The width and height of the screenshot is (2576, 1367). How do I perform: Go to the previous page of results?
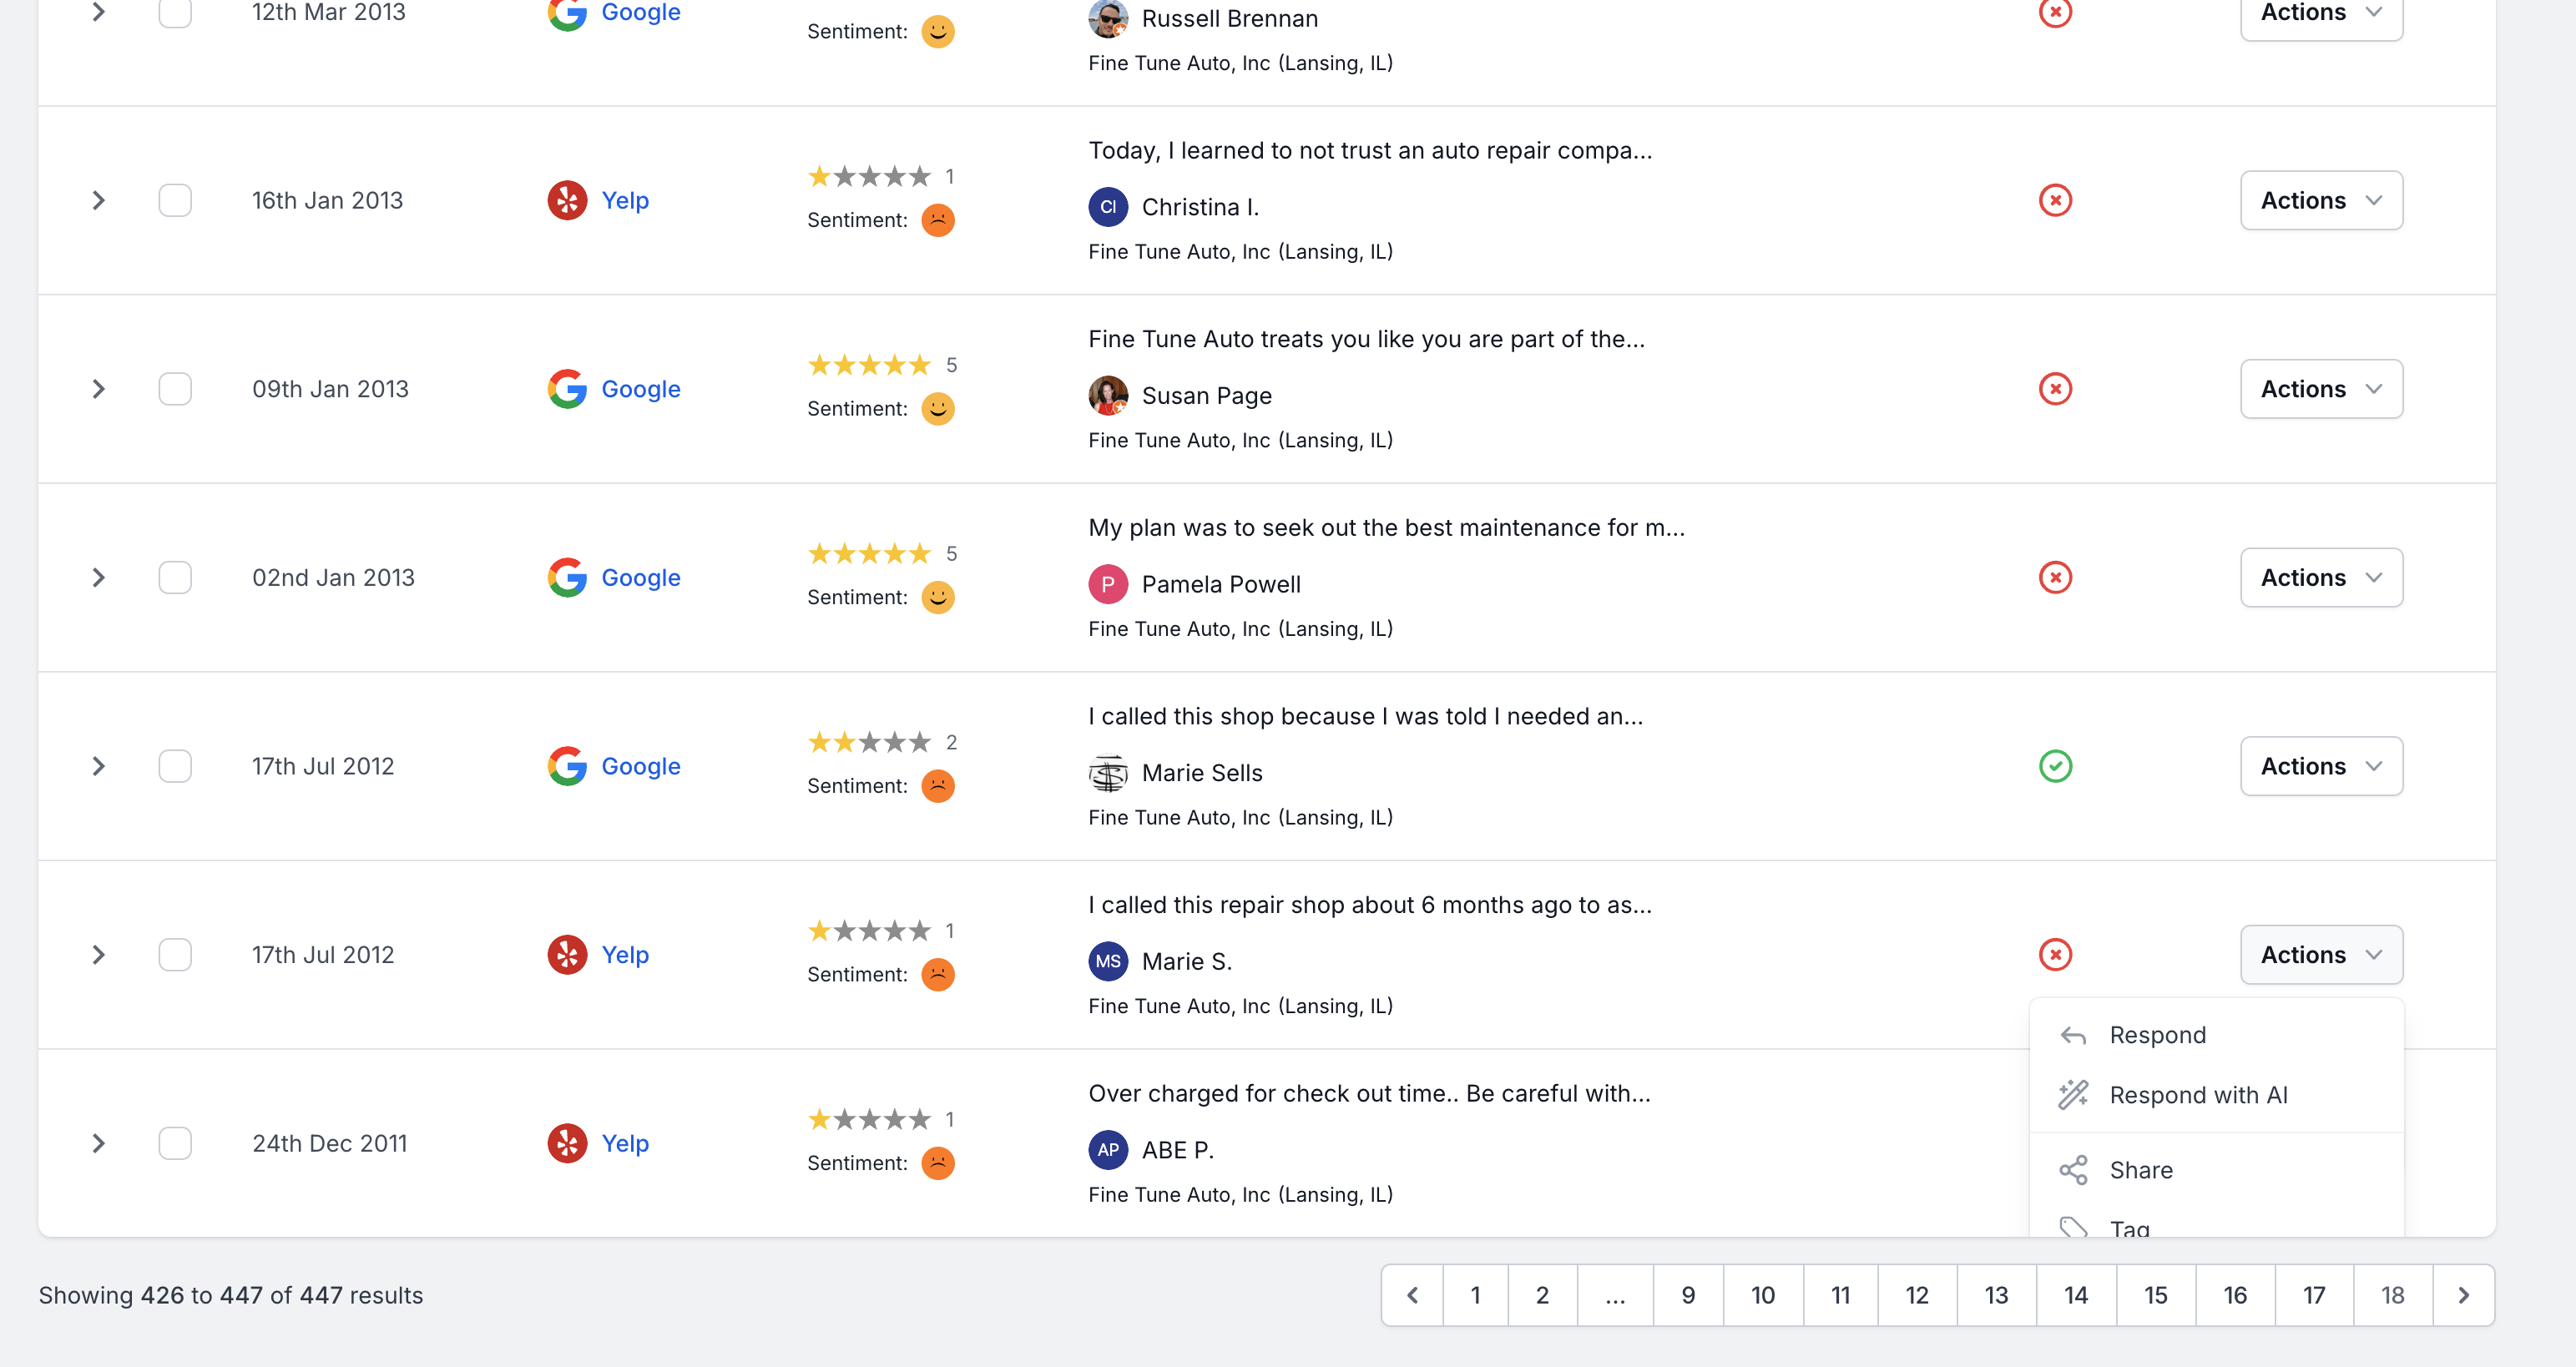pos(1412,1295)
